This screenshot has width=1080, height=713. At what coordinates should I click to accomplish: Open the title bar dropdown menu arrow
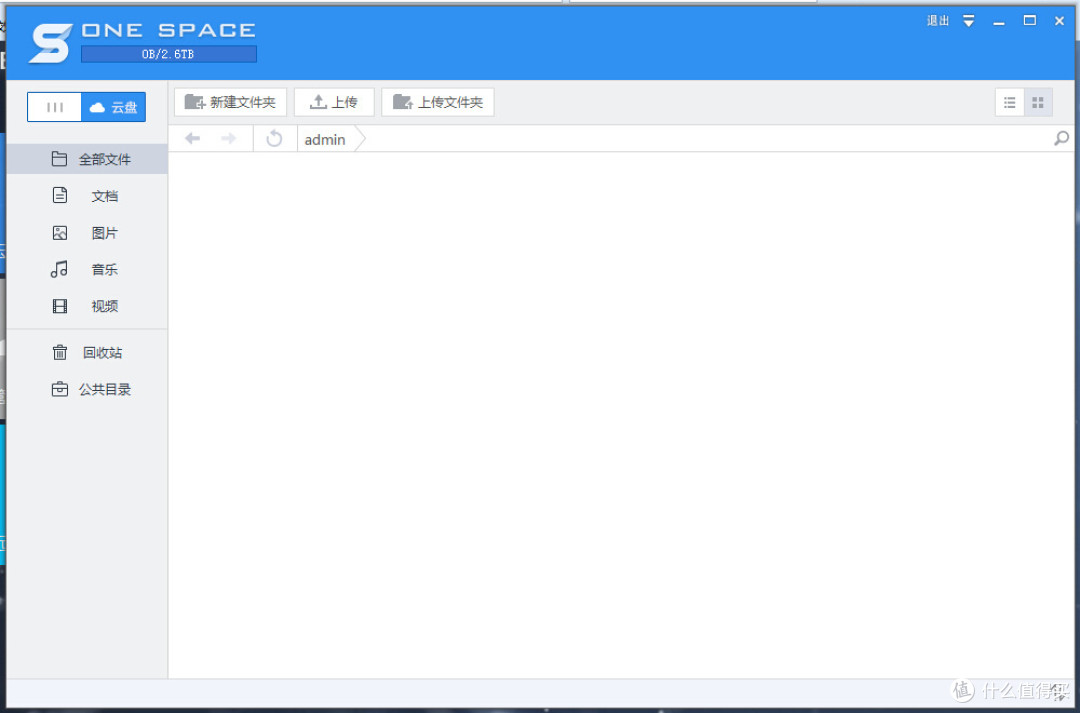[x=968, y=21]
